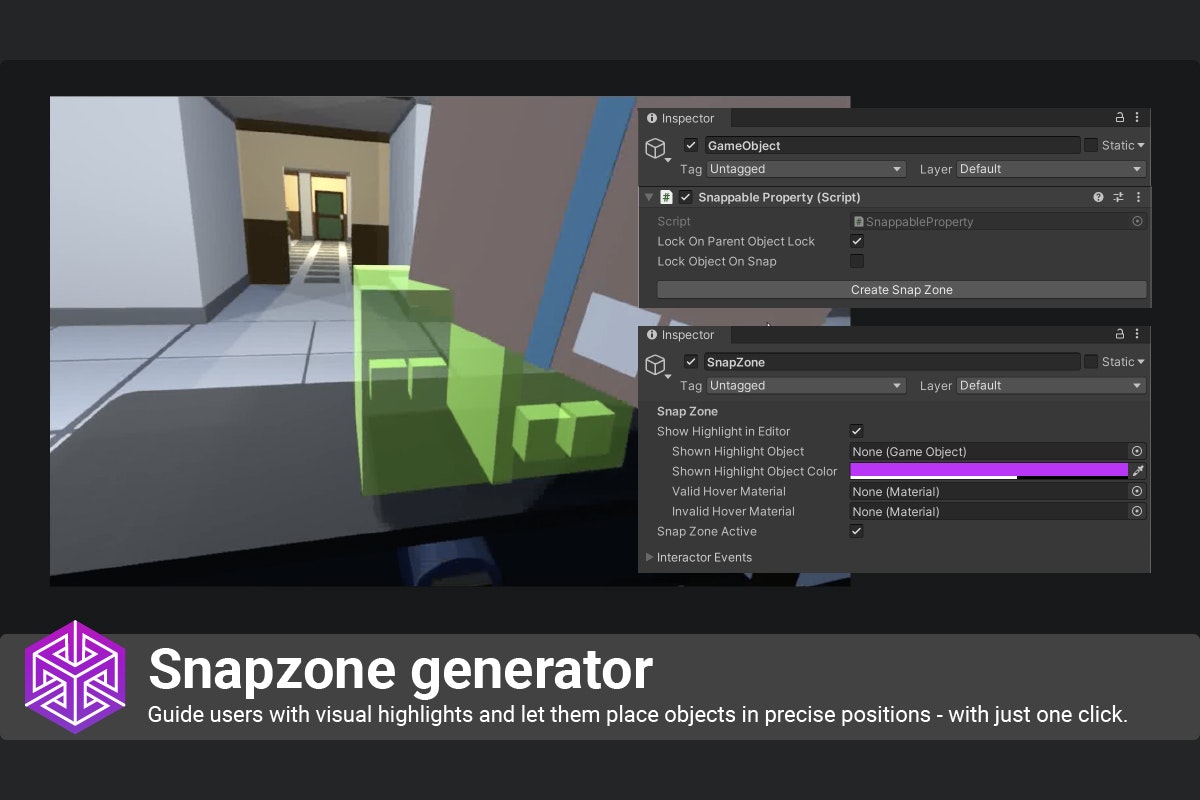Open the Tag dropdown in SnapZone Inspector
Screen dimensions: 1200x800
tap(806, 385)
